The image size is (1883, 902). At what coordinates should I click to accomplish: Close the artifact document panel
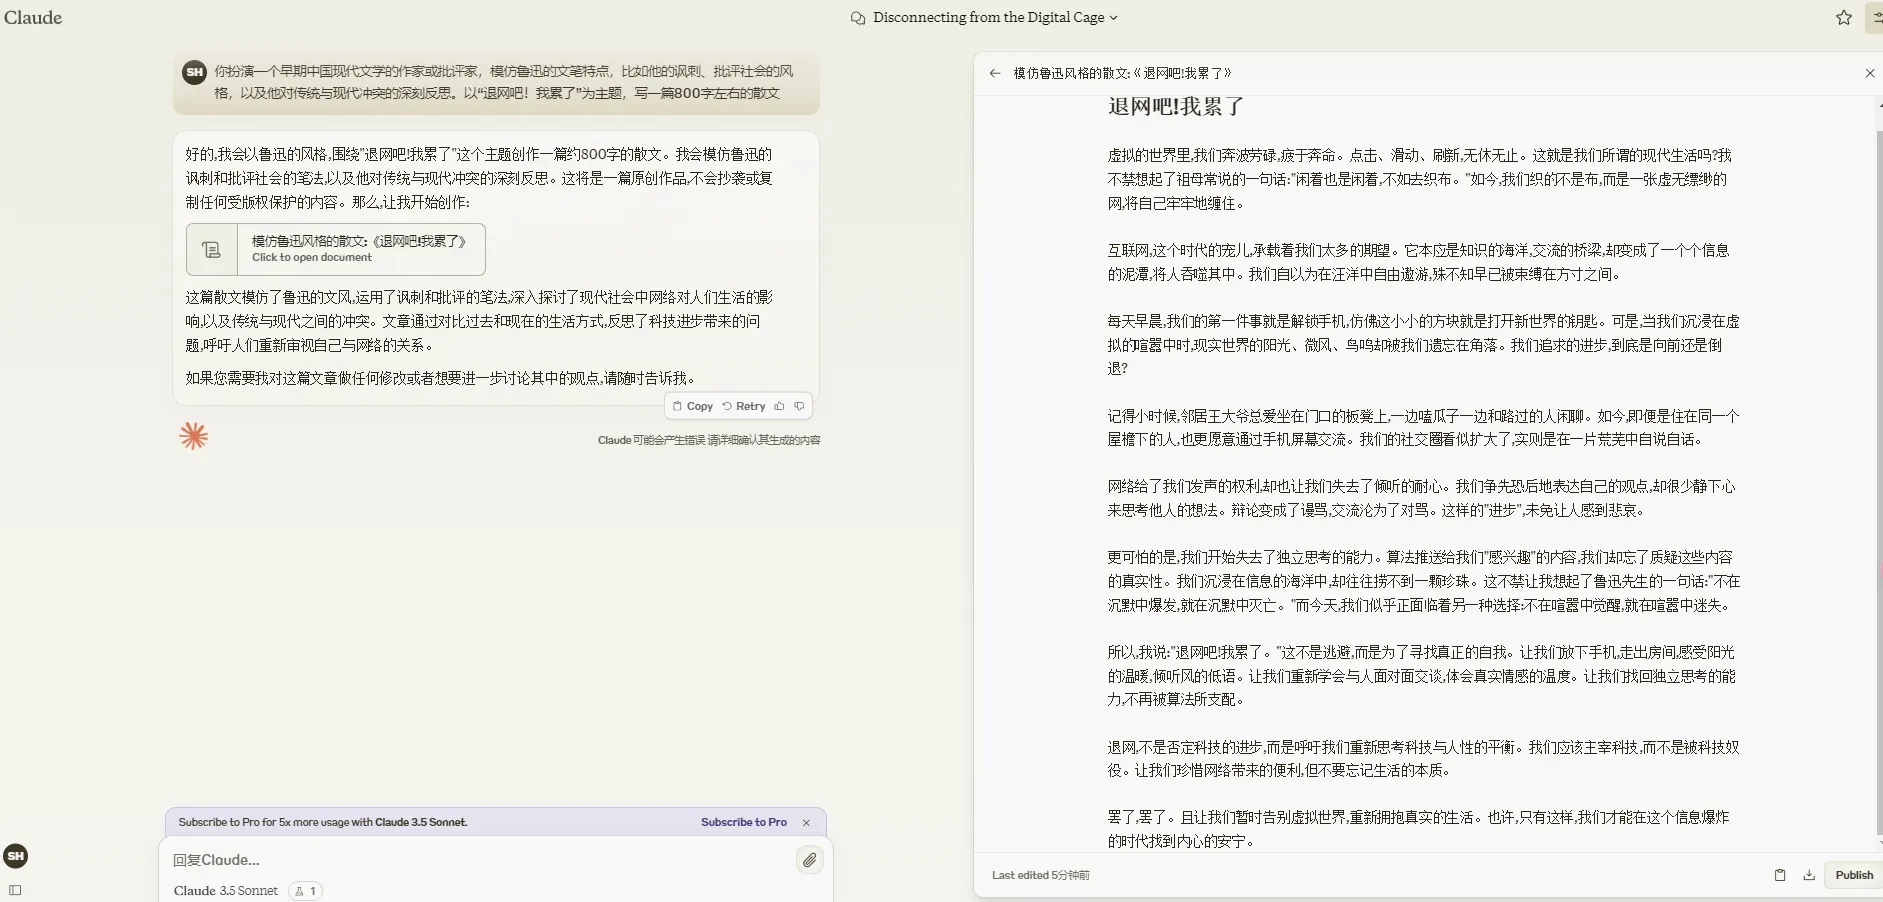tap(1869, 73)
